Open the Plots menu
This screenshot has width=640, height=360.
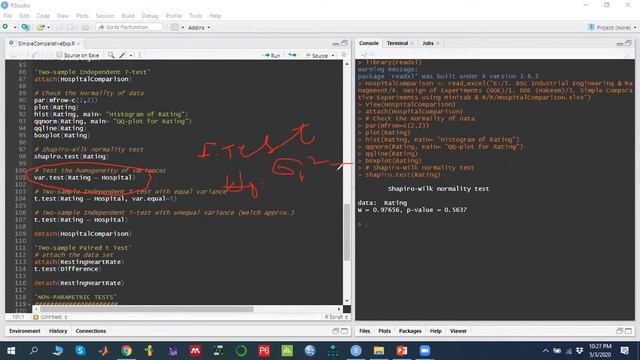click(82, 16)
